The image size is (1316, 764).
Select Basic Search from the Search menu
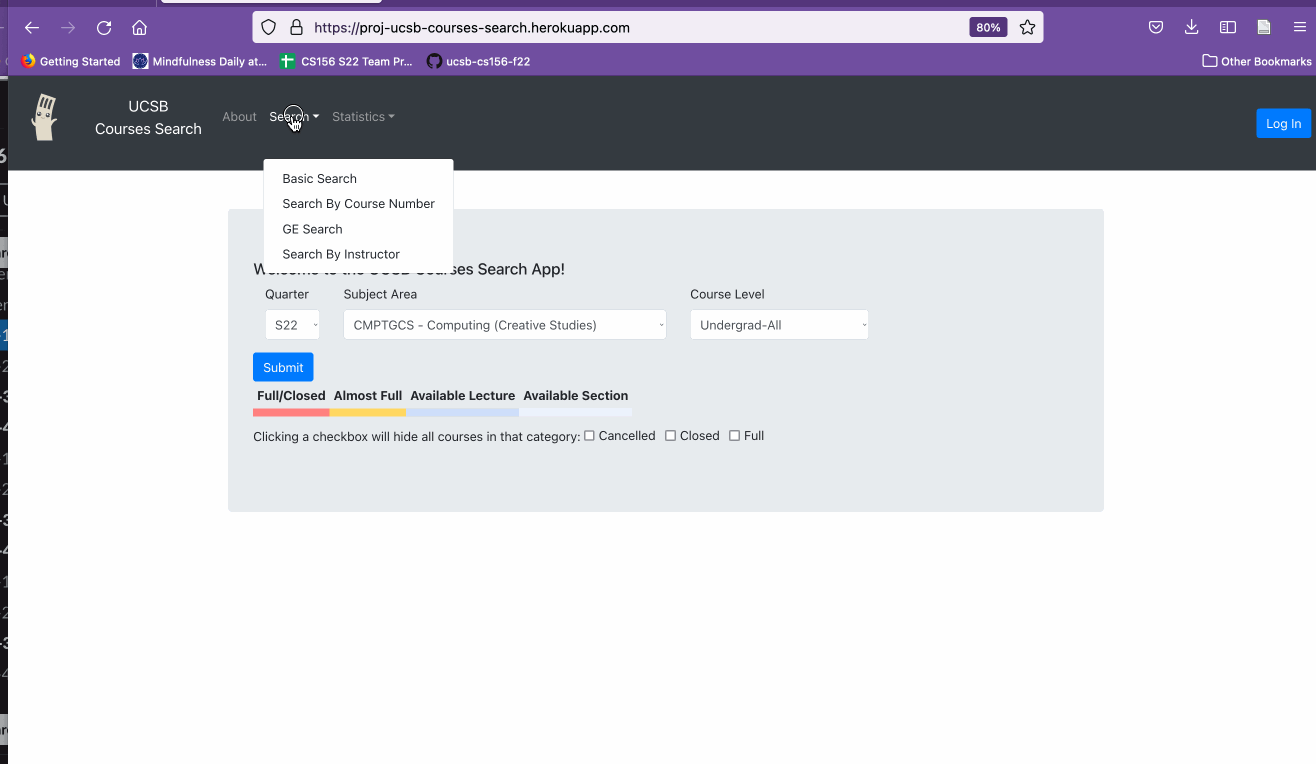(x=319, y=178)
